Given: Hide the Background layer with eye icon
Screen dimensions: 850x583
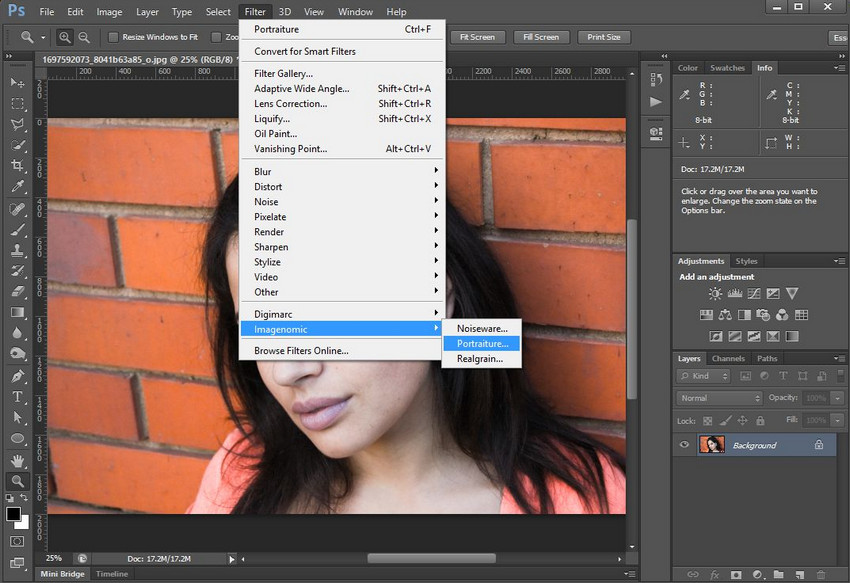Looking at the screenshot, I should [684, 445].
